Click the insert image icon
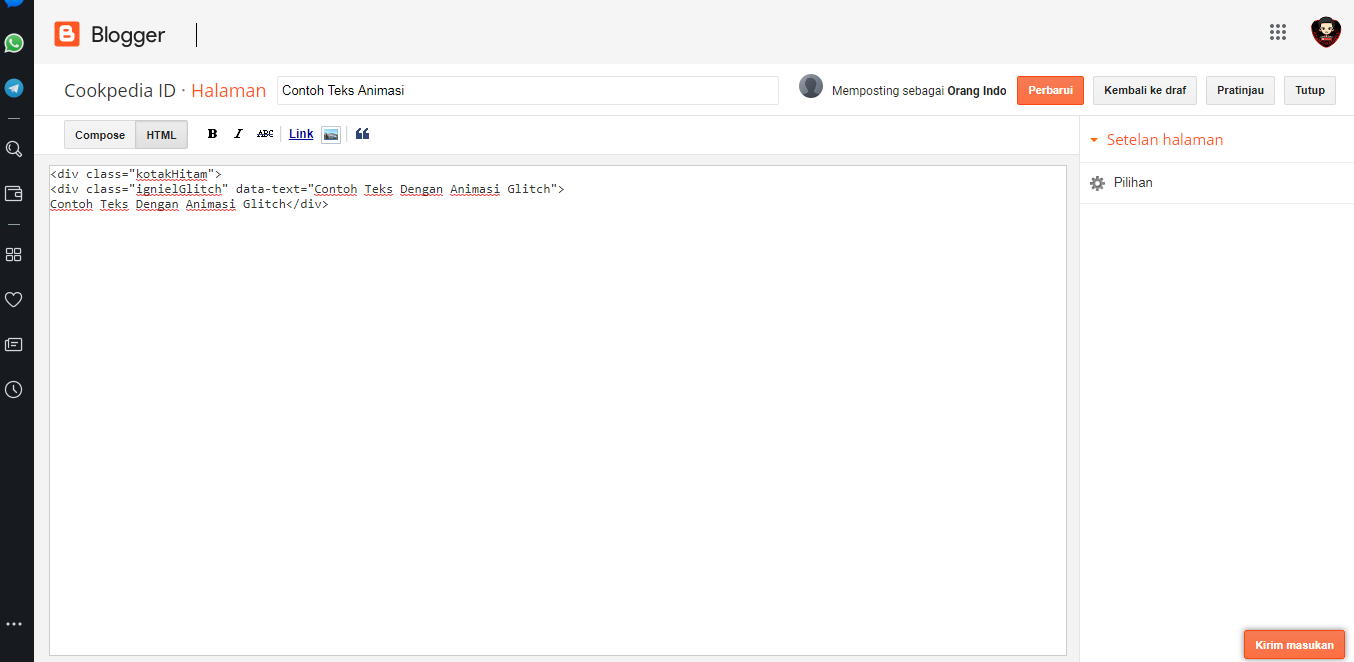Image resolution: width=1354 pixels, height=662 pixels. click(x=331, y=134)
